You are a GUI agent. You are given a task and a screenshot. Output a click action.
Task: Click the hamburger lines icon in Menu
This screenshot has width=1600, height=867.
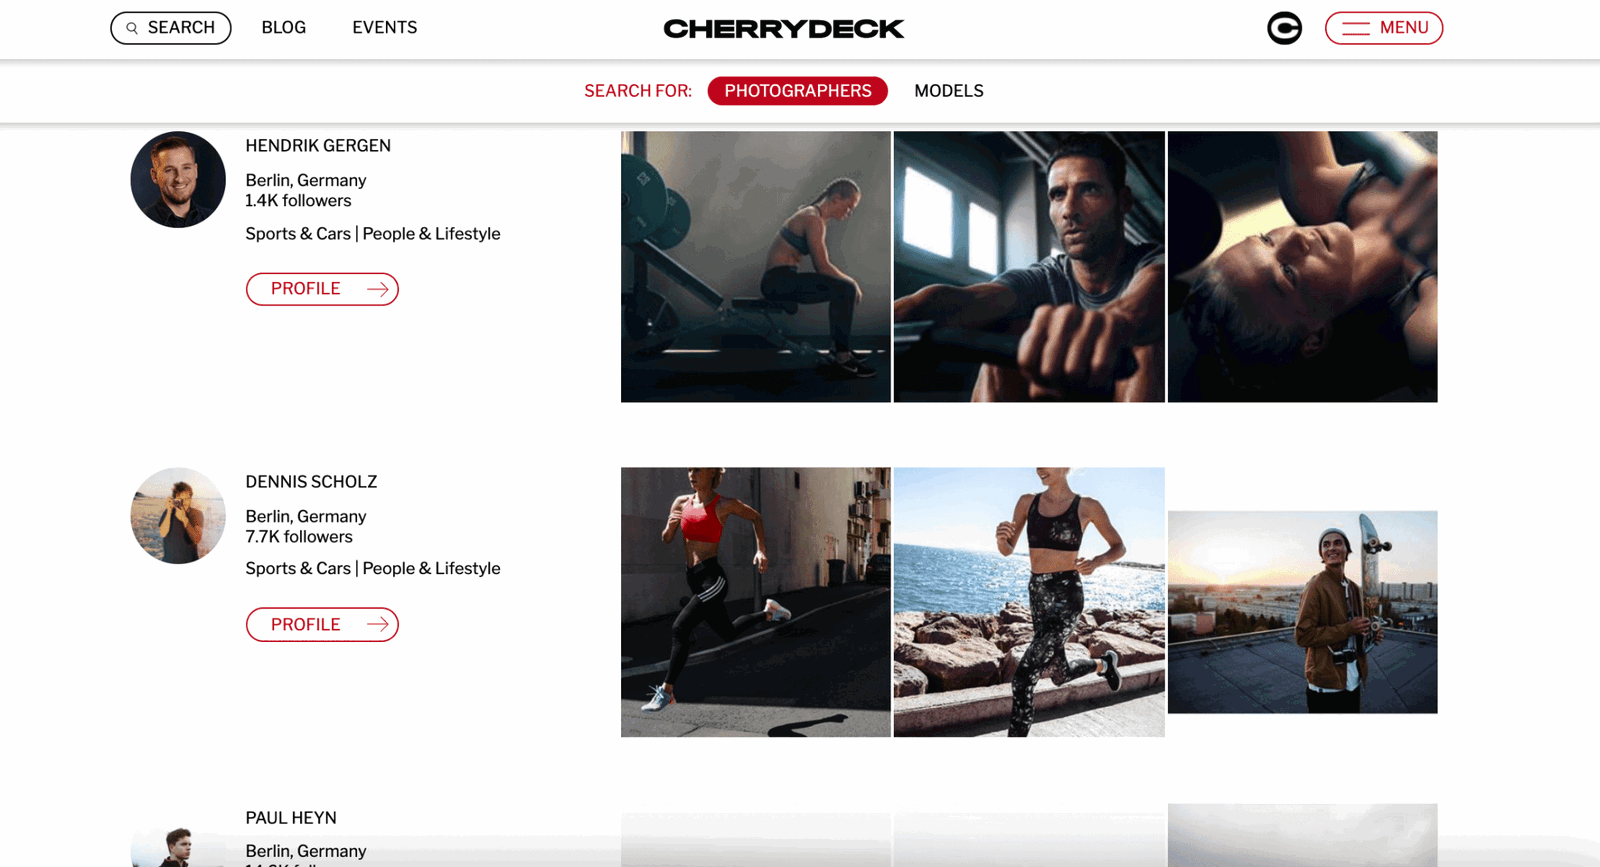[x=1355, y=28]
